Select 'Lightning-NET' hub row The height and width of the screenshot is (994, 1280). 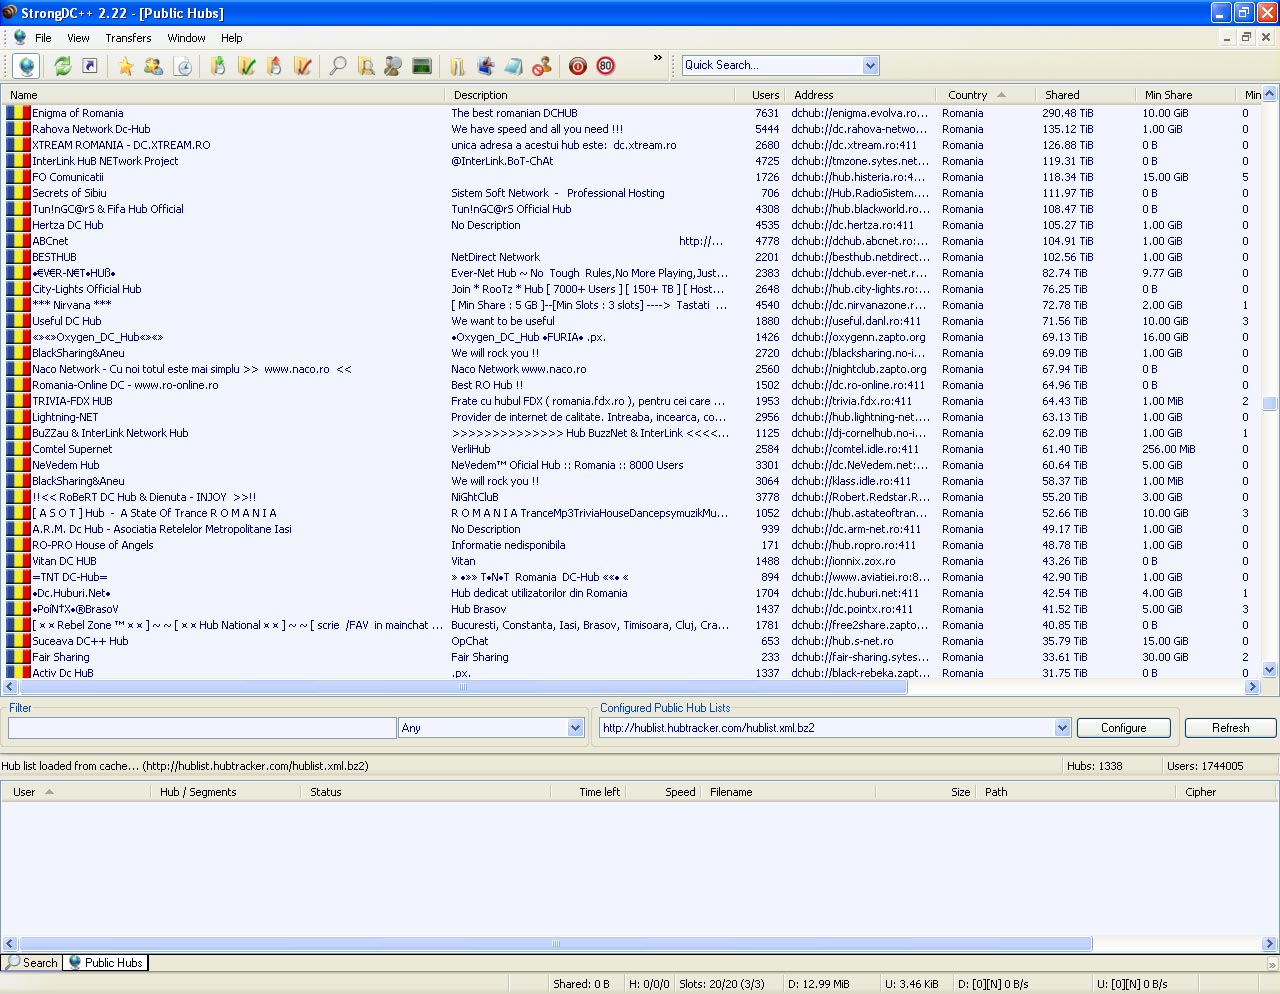pos(632,417)
